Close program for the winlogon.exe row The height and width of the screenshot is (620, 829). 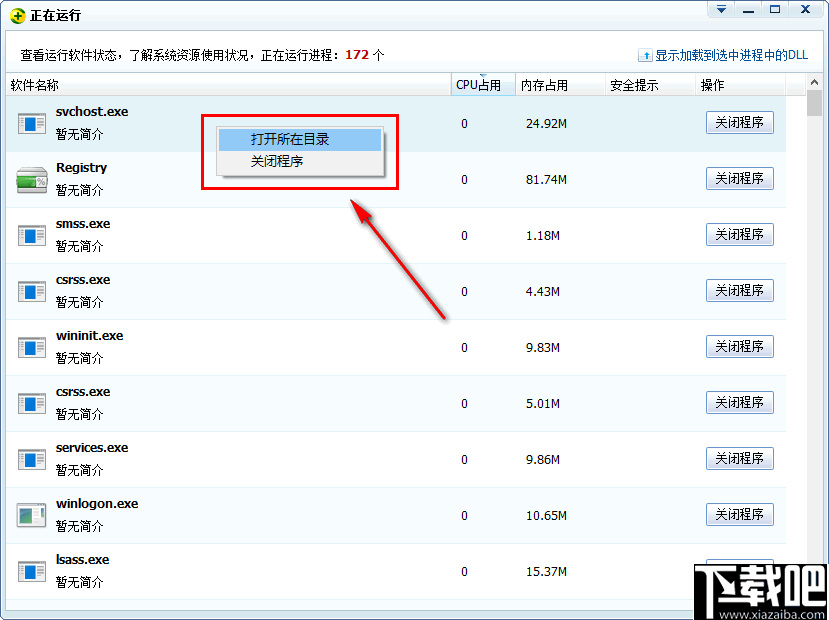(x=740, y=515)
